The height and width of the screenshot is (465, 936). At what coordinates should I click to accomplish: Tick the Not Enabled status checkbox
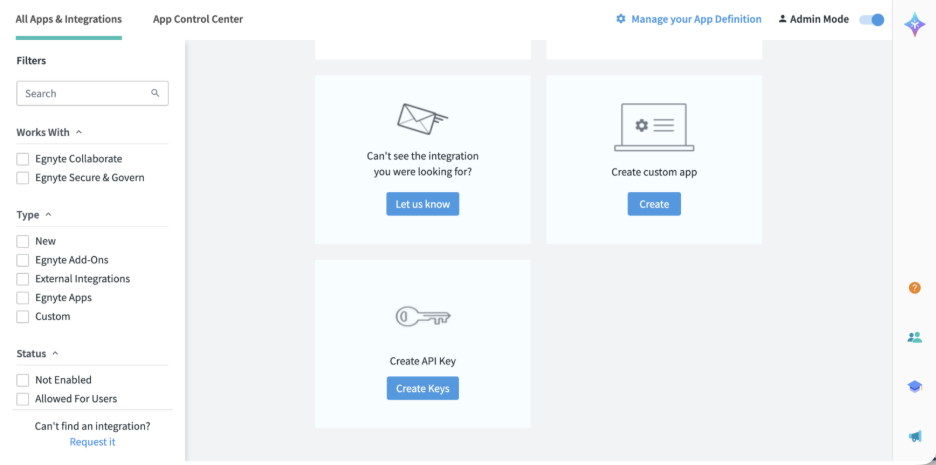pos(23,380)
